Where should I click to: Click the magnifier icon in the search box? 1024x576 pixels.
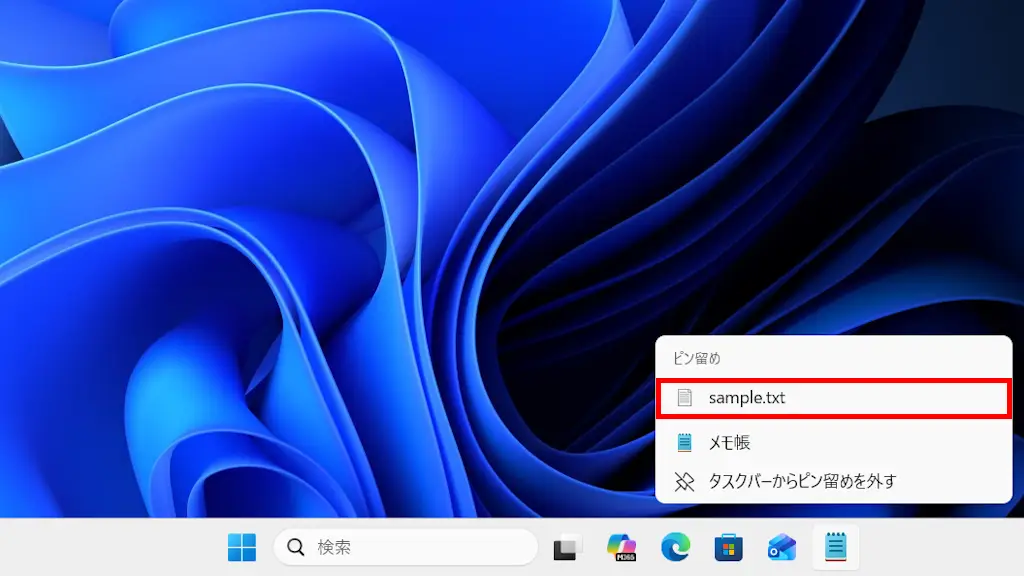point(296,547)
